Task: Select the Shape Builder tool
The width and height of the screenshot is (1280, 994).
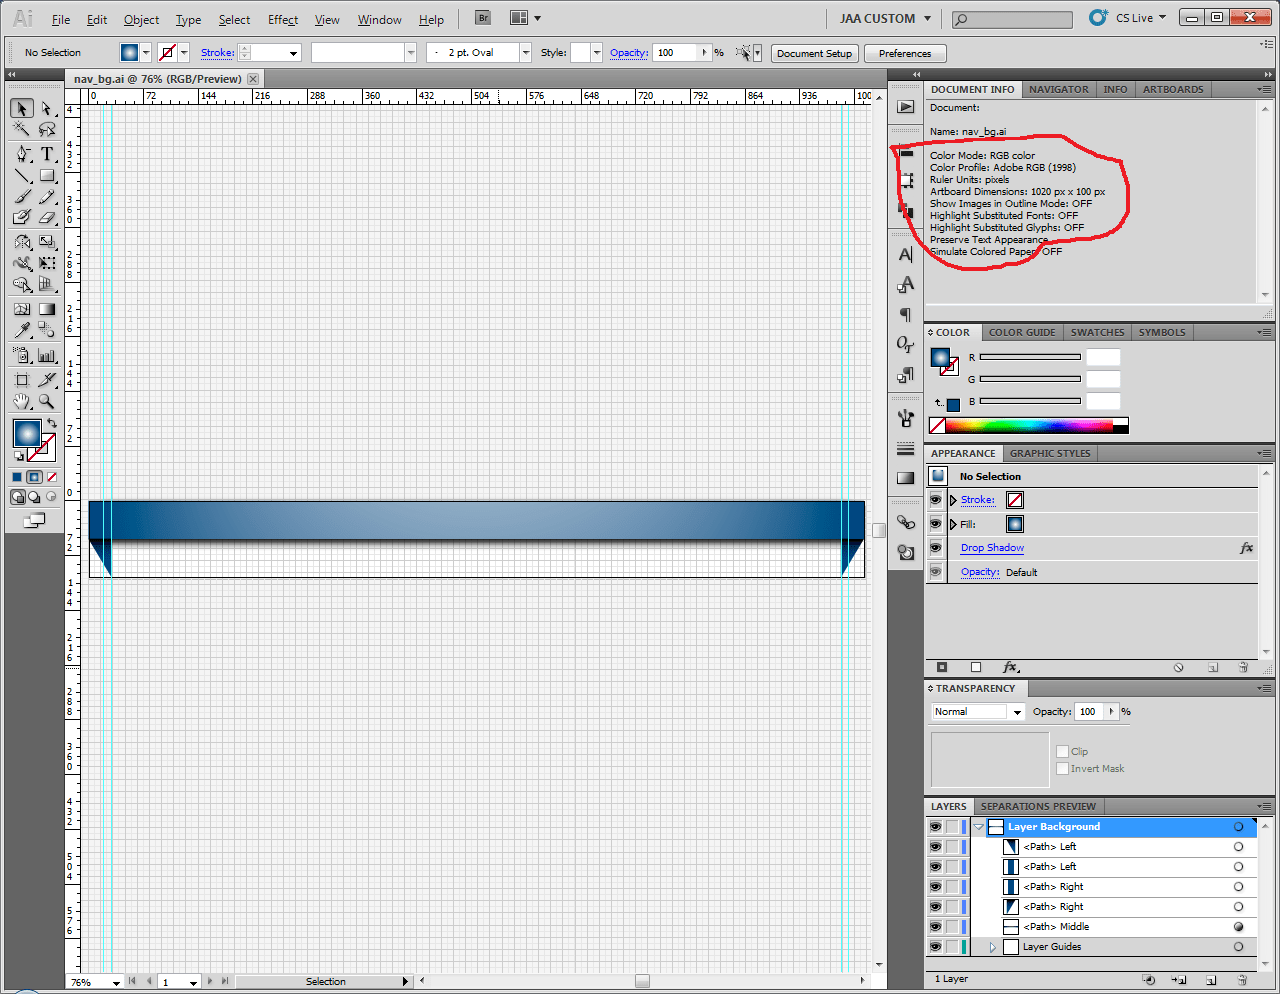Action: click(x=22, y=285)
